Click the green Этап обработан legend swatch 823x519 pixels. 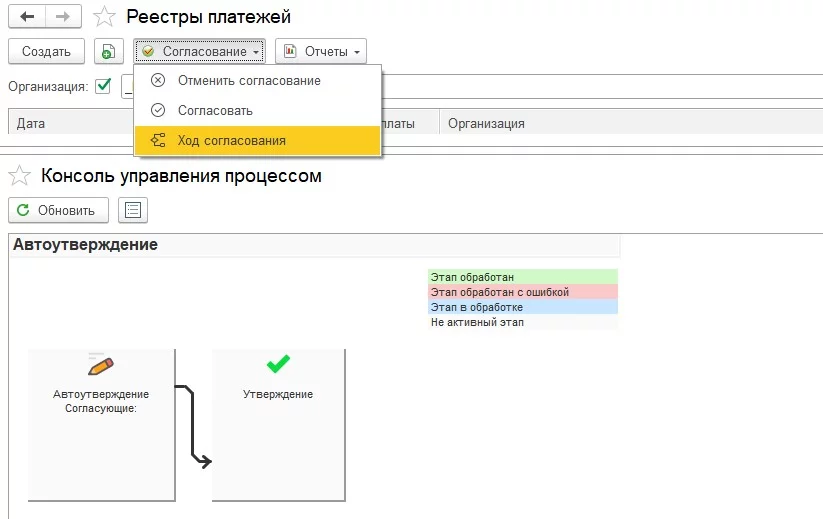pos(522,277)
